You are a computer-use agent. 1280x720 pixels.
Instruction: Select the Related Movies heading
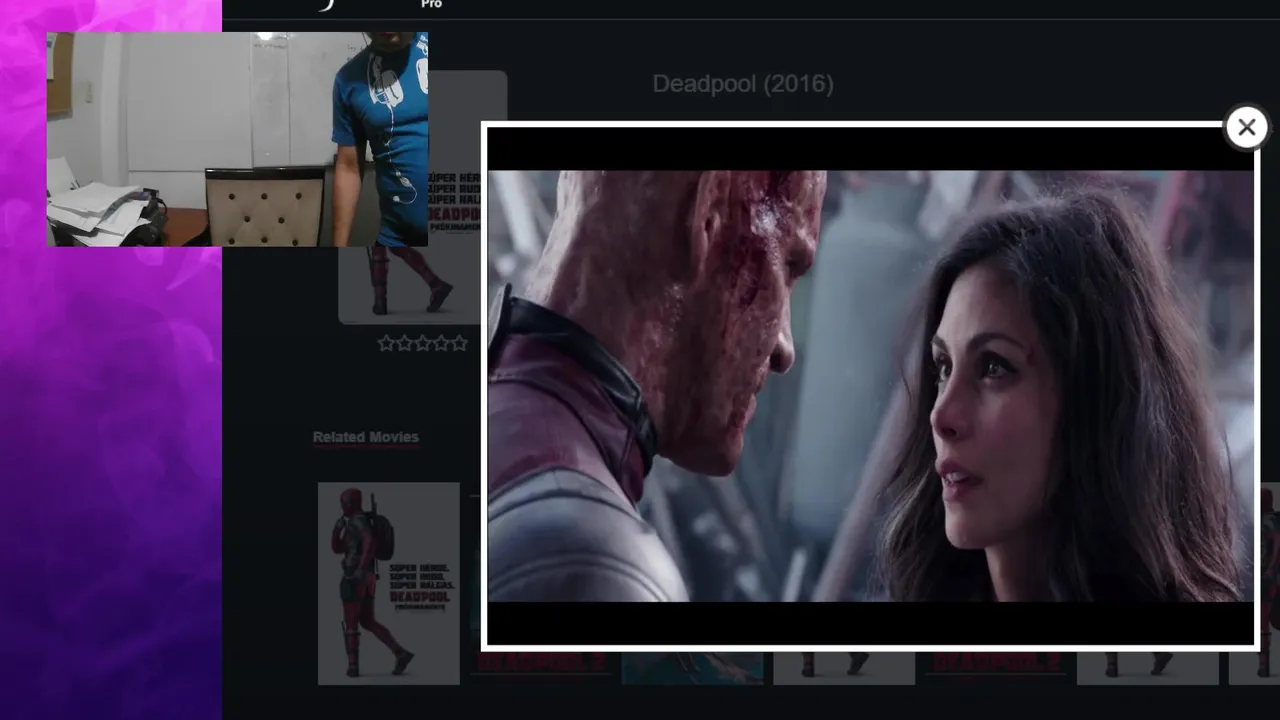pyautogui.click(x=366, y=437)
